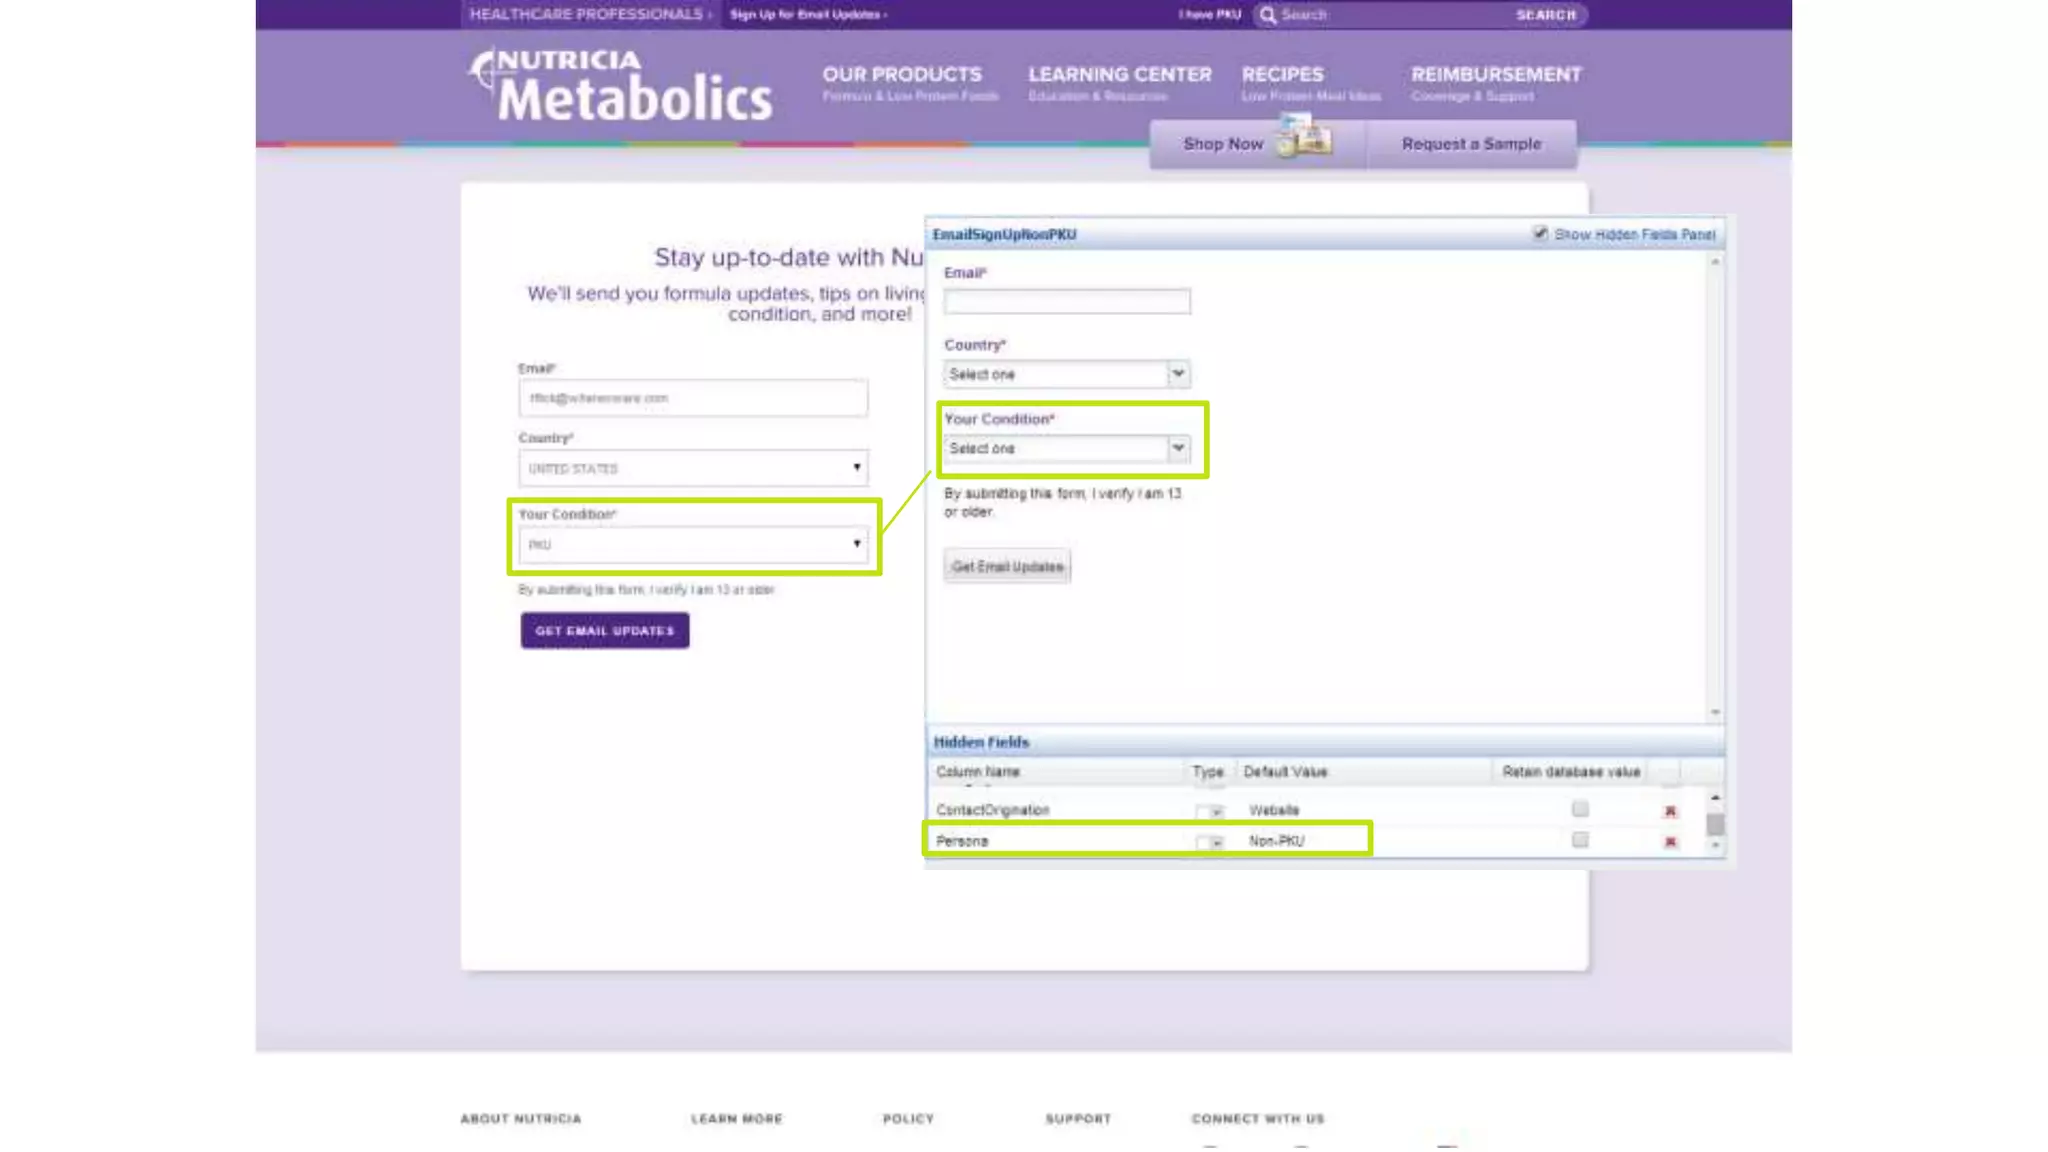Viewport: 2048px width, 1152px height.
Task: Toggle Show Hidden Fields Panel checkbox
Action: coord(1540,233)
